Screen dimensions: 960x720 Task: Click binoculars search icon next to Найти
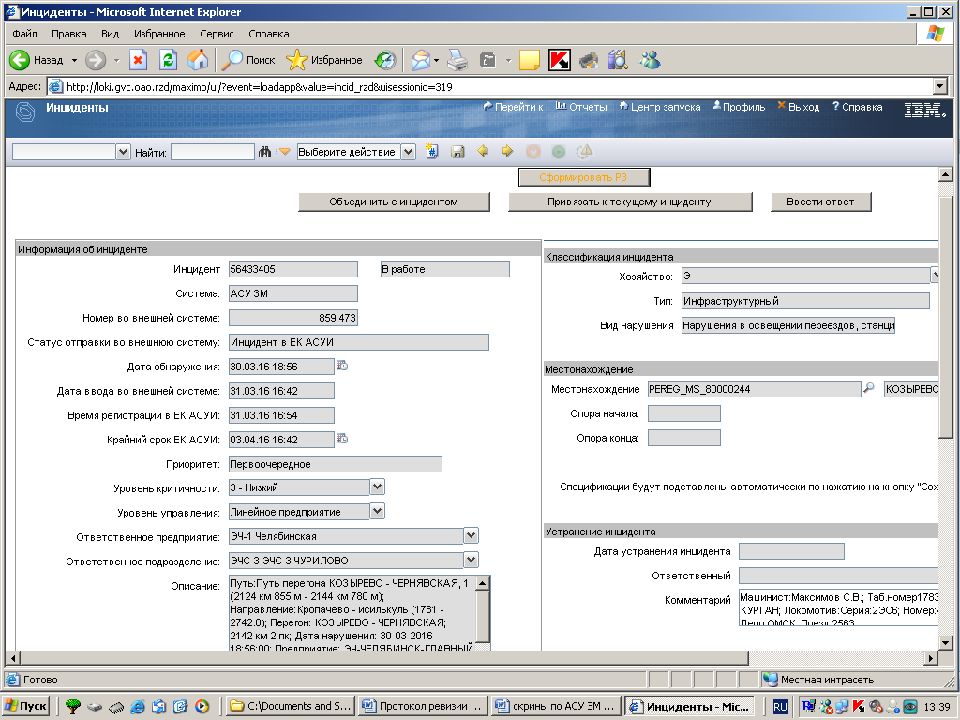pyautogui.click(x=264, y=151)
